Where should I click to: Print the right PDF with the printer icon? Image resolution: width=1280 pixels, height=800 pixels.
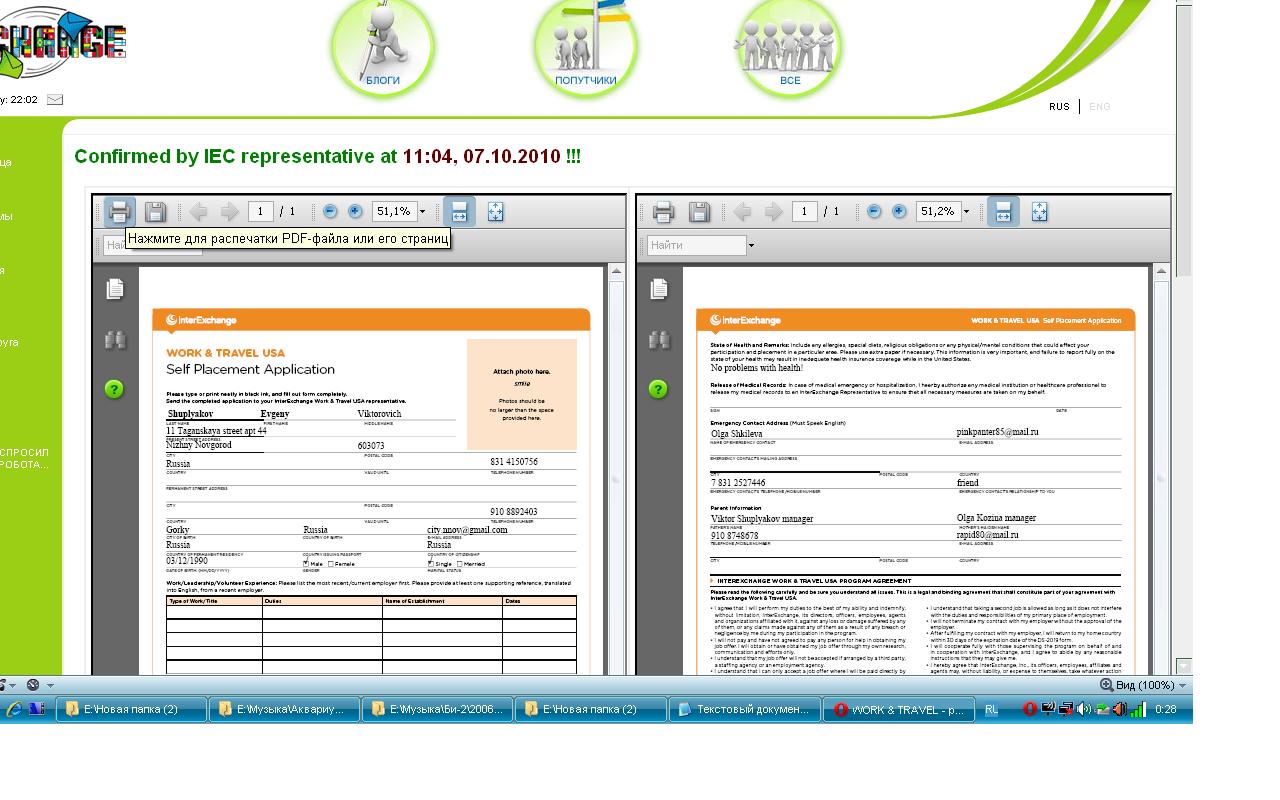coord(663,211)
